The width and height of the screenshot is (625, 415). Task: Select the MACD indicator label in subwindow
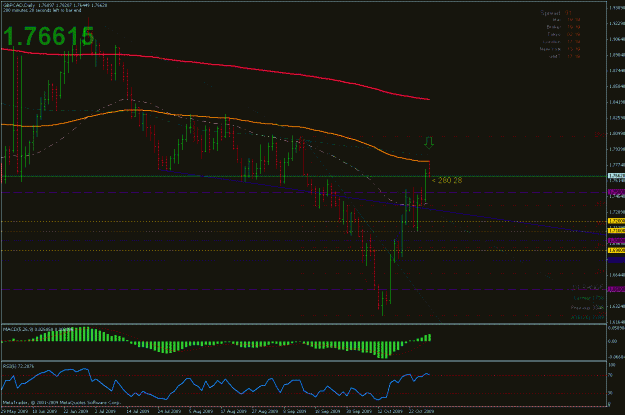click(38, 329)
